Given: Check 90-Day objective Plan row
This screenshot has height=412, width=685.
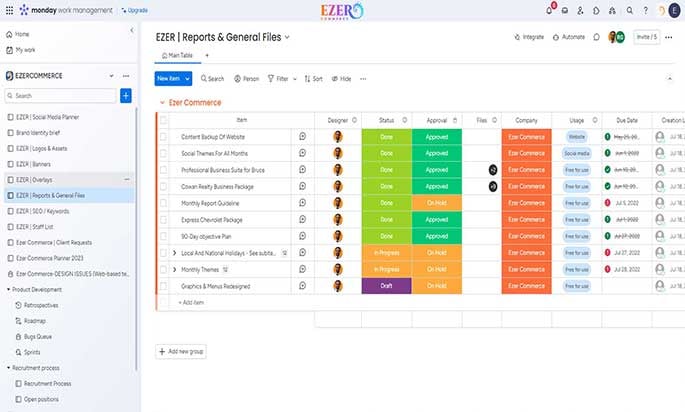Looking at the screenshot, I should coord(163,236).
